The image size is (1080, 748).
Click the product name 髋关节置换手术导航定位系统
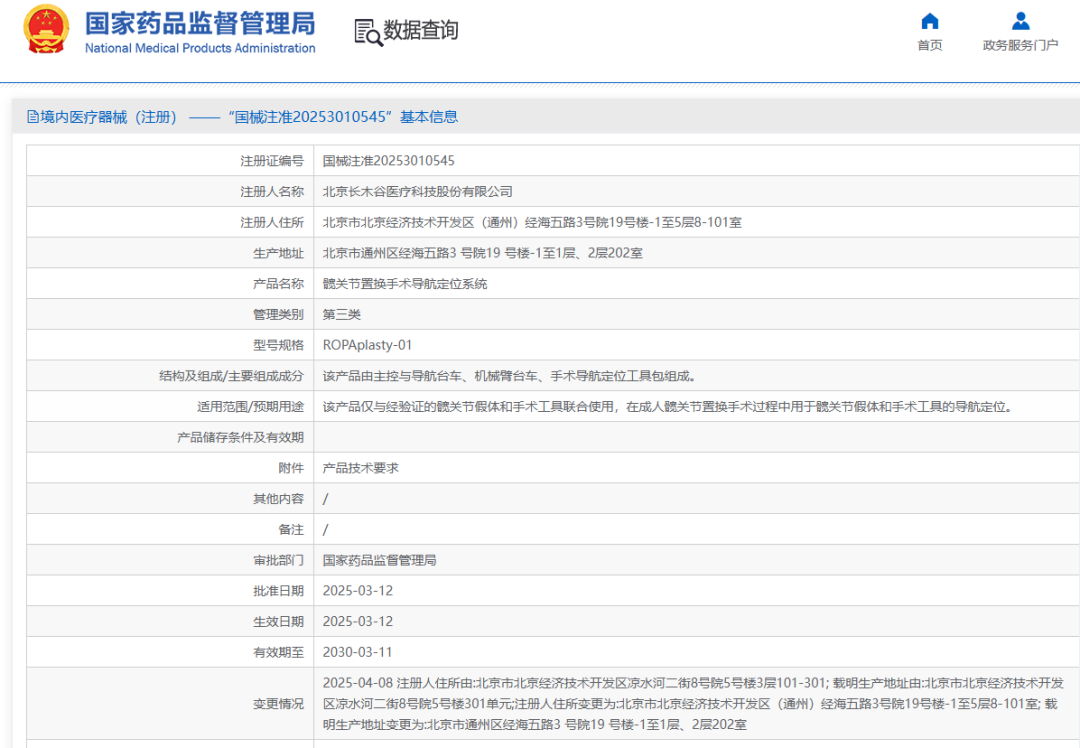tap(405, 284)
